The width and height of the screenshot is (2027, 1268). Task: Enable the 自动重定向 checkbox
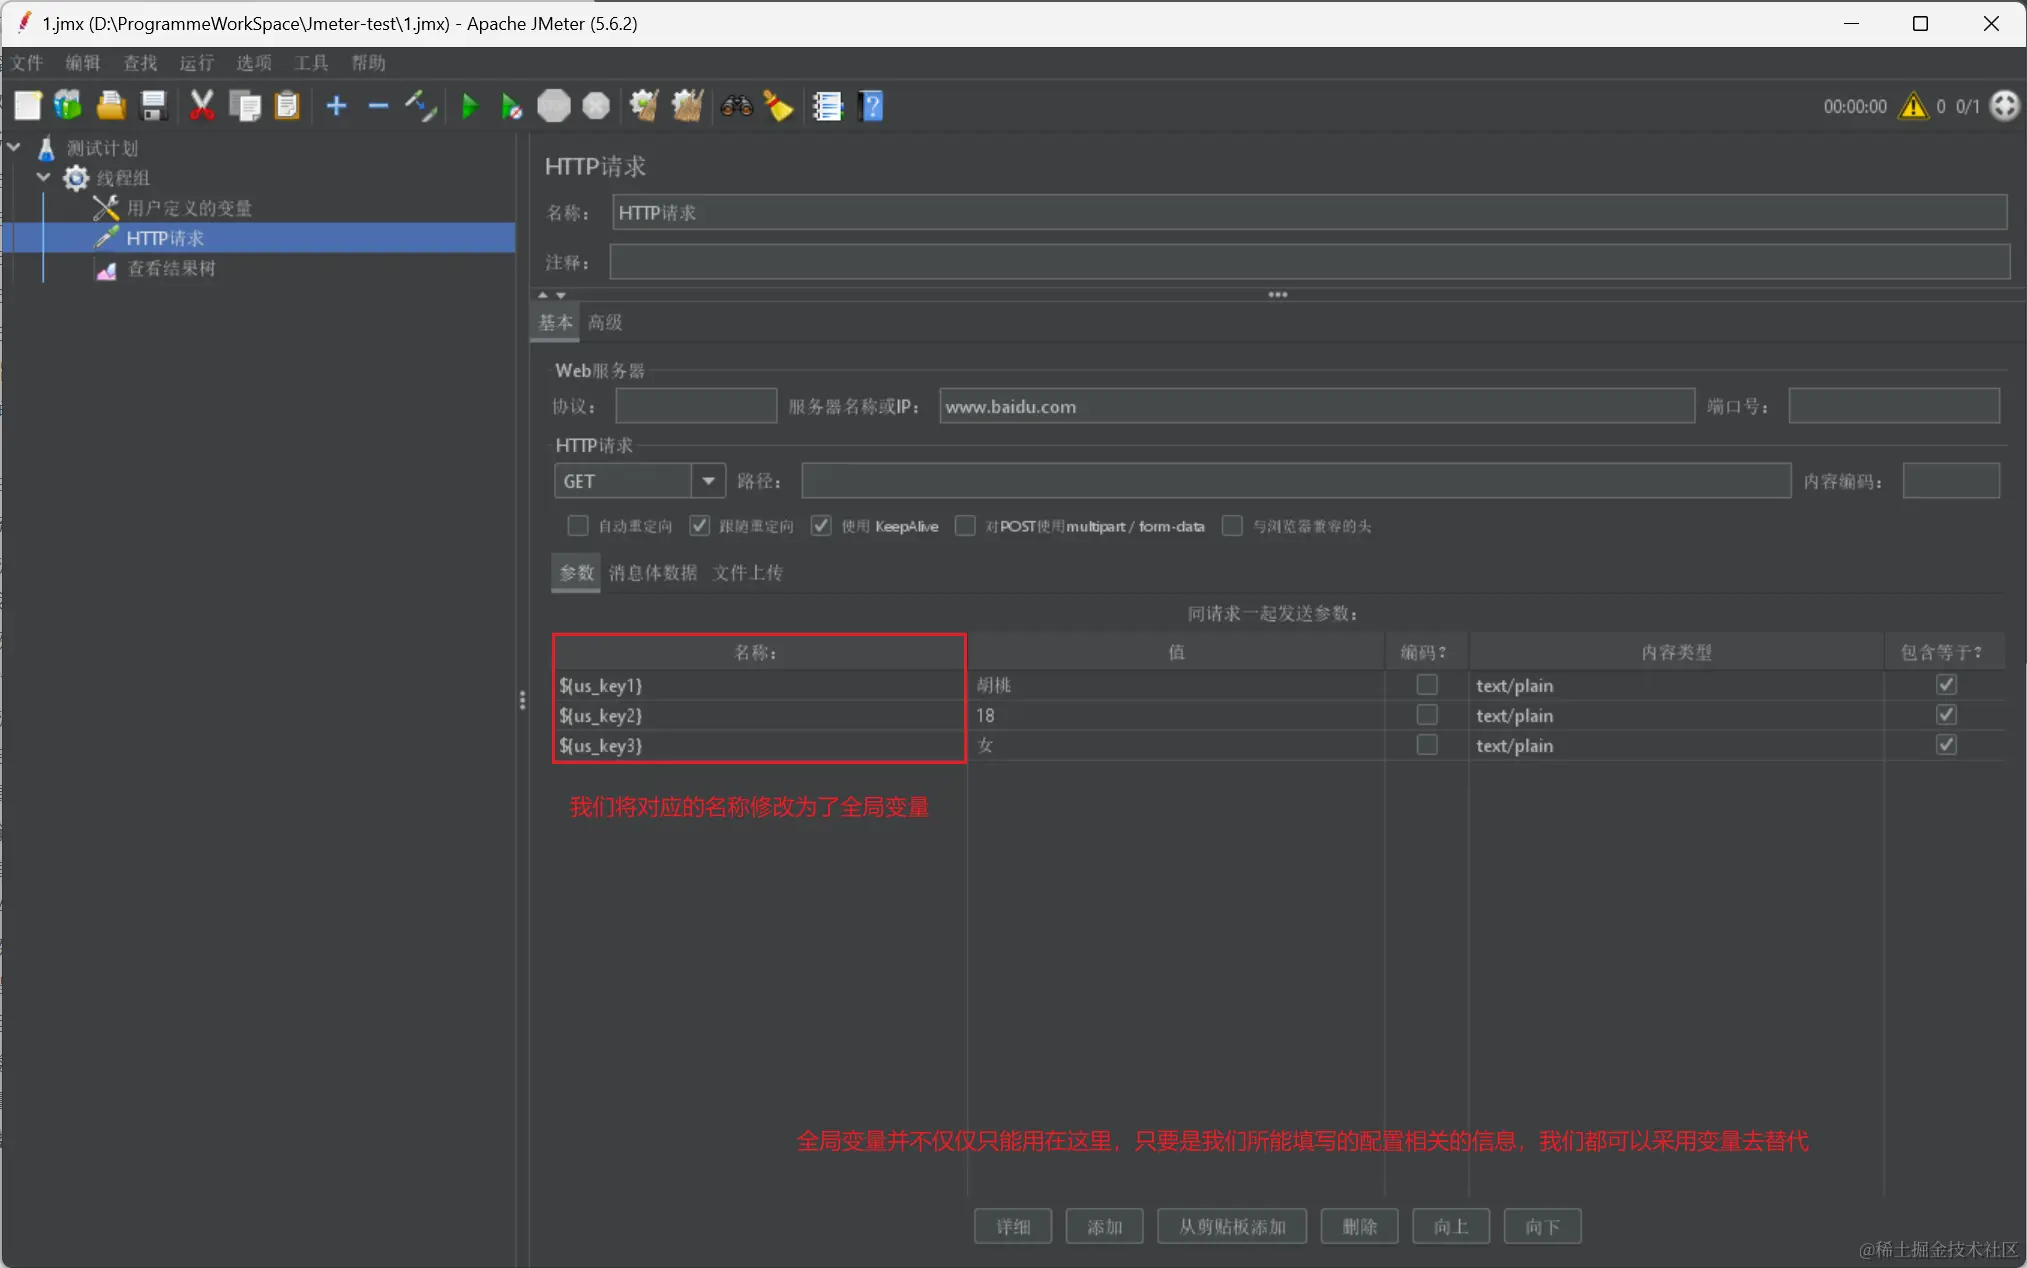click(x=577, y=526)
